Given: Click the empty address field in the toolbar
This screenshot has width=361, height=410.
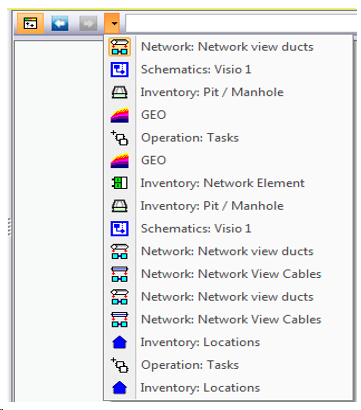Looking at the screenshot, I should (x=241, y=23).
